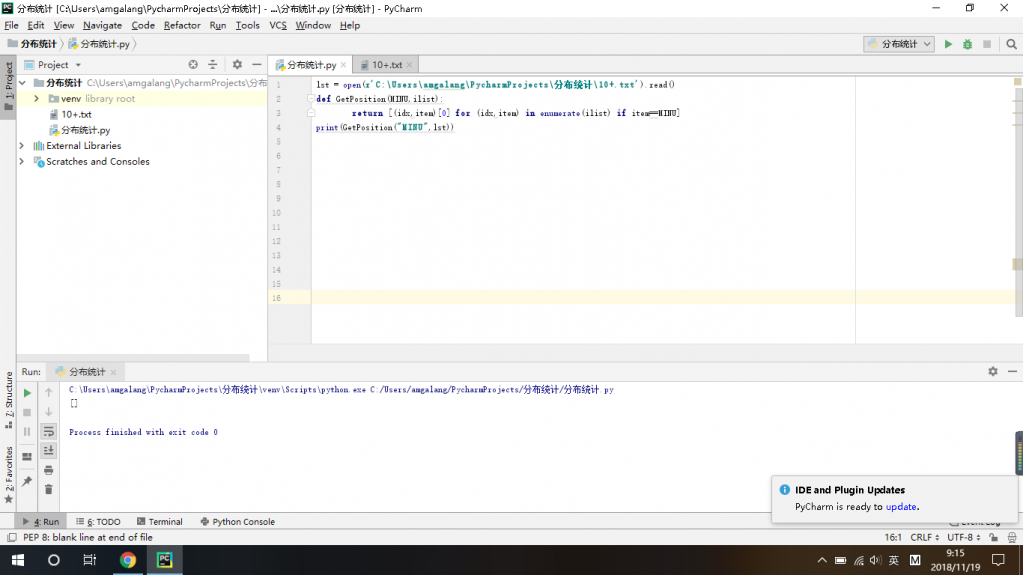Screen dimensions: 1023x575
Task: Click down the stack trace arrow
Action: 48,412
